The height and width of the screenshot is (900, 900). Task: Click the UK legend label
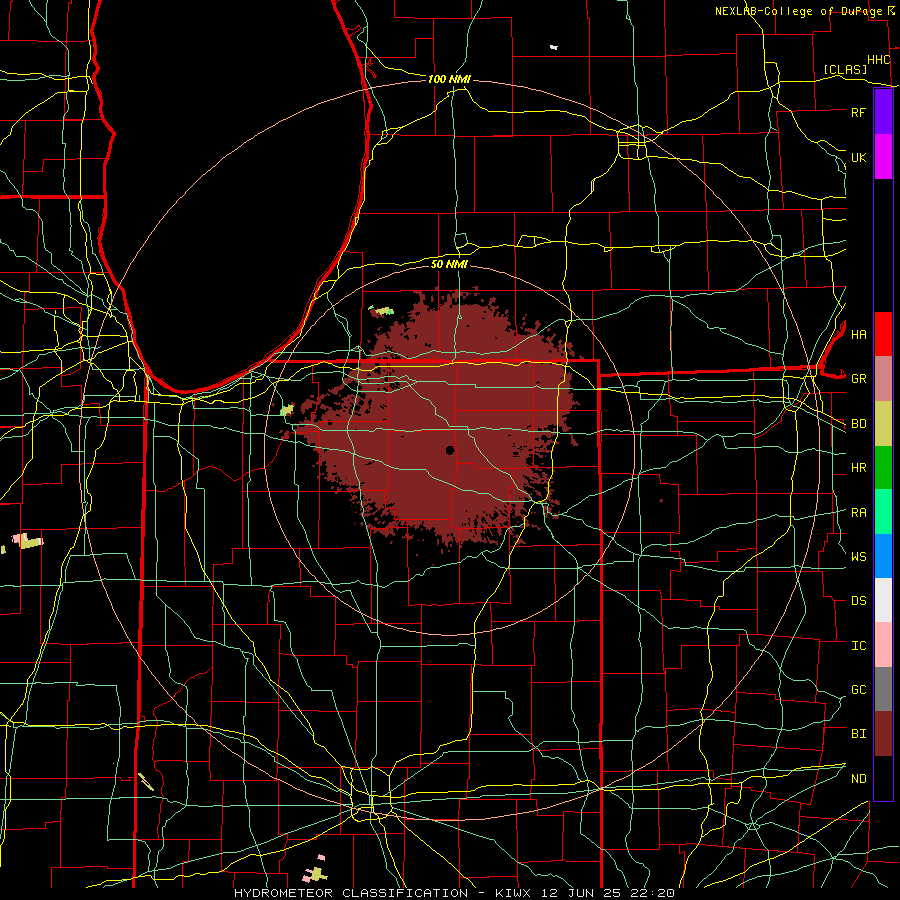[858, 157]
